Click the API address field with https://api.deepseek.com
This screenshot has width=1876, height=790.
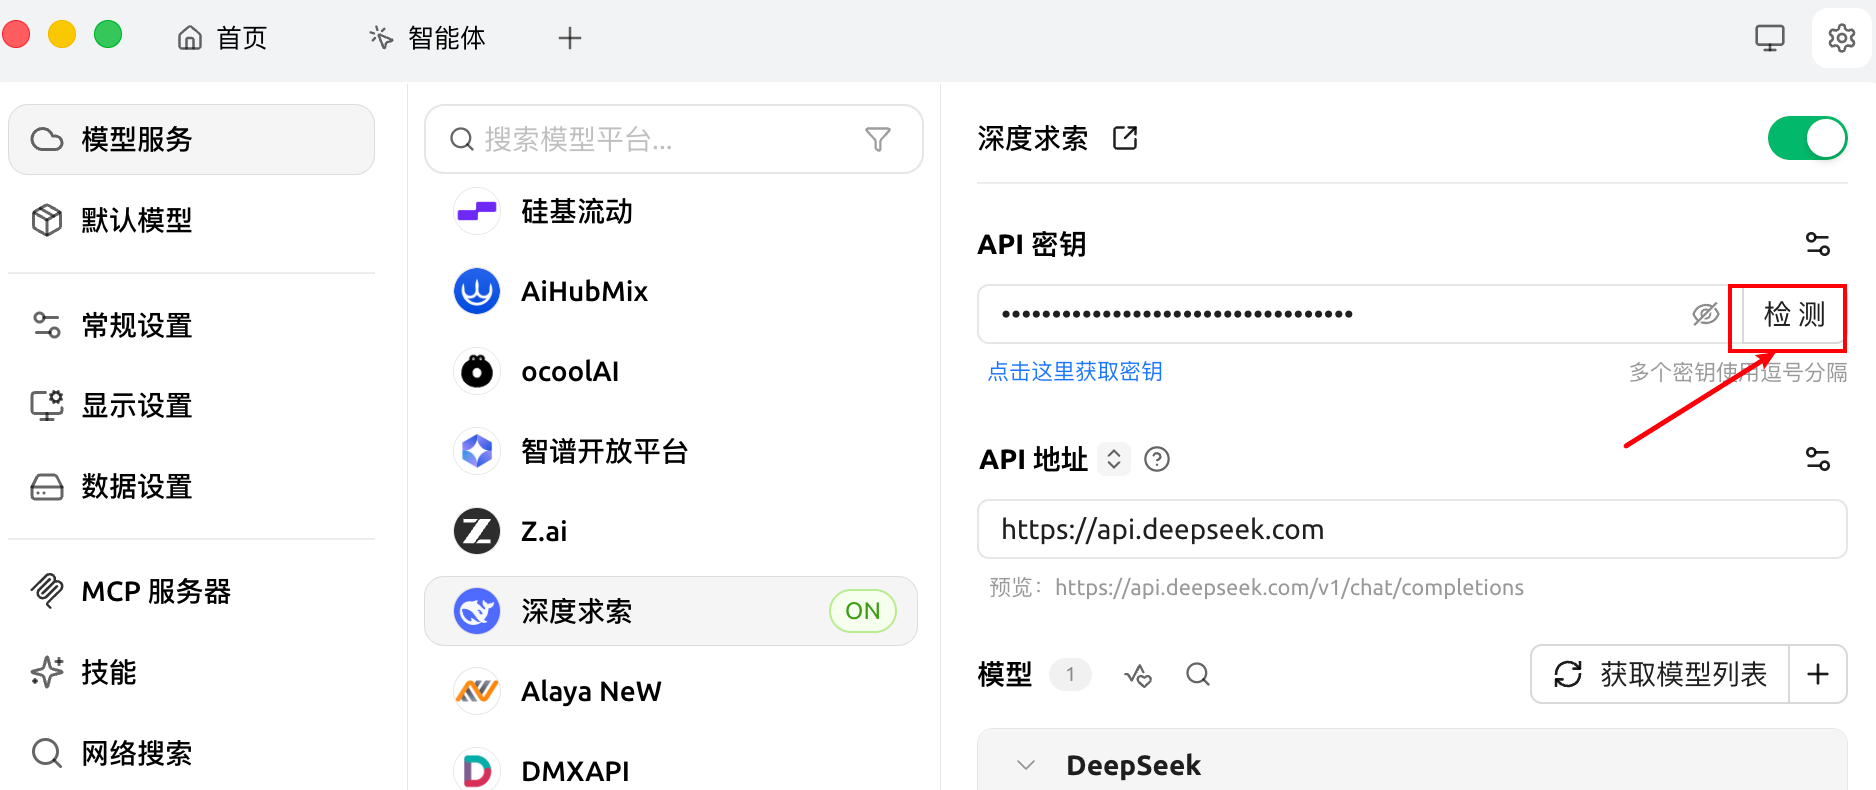click(1411, 529)
